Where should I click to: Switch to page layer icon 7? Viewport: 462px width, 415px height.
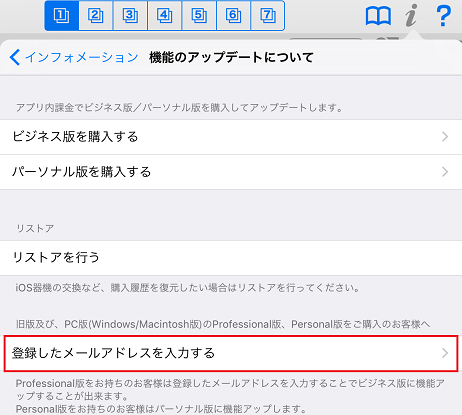point(268,16)
